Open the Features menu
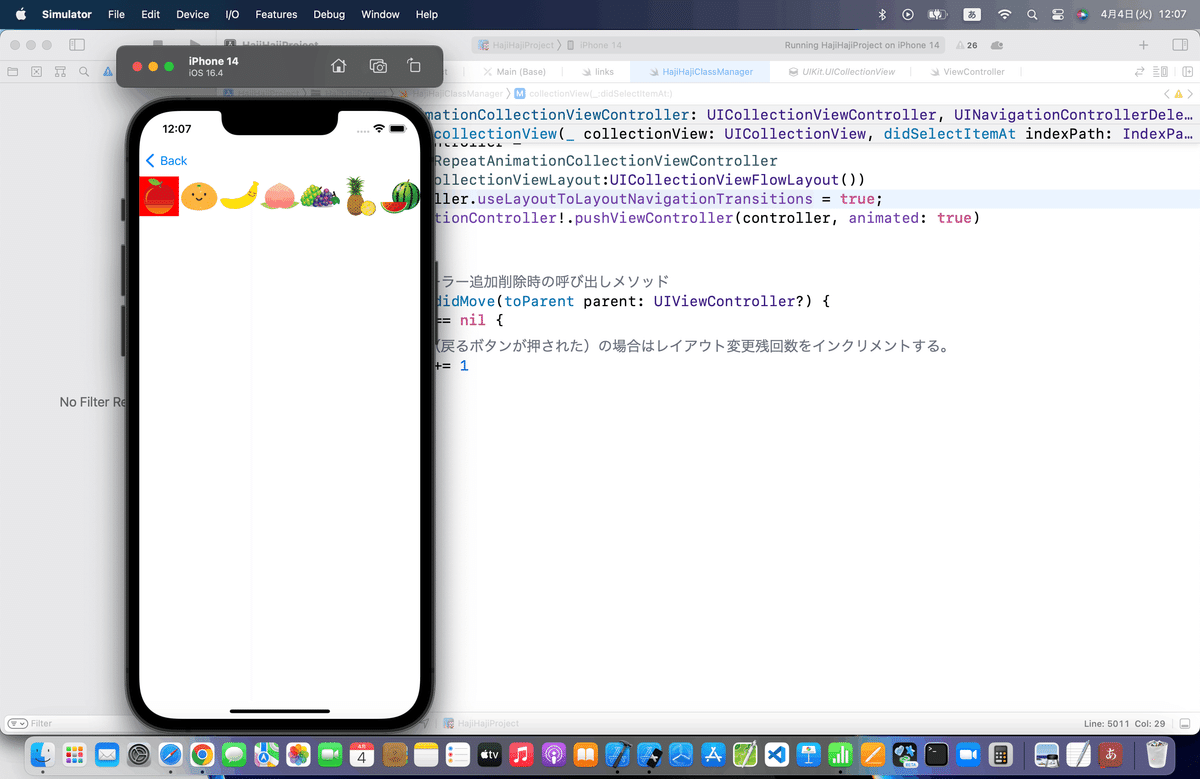 click(276, 15)
